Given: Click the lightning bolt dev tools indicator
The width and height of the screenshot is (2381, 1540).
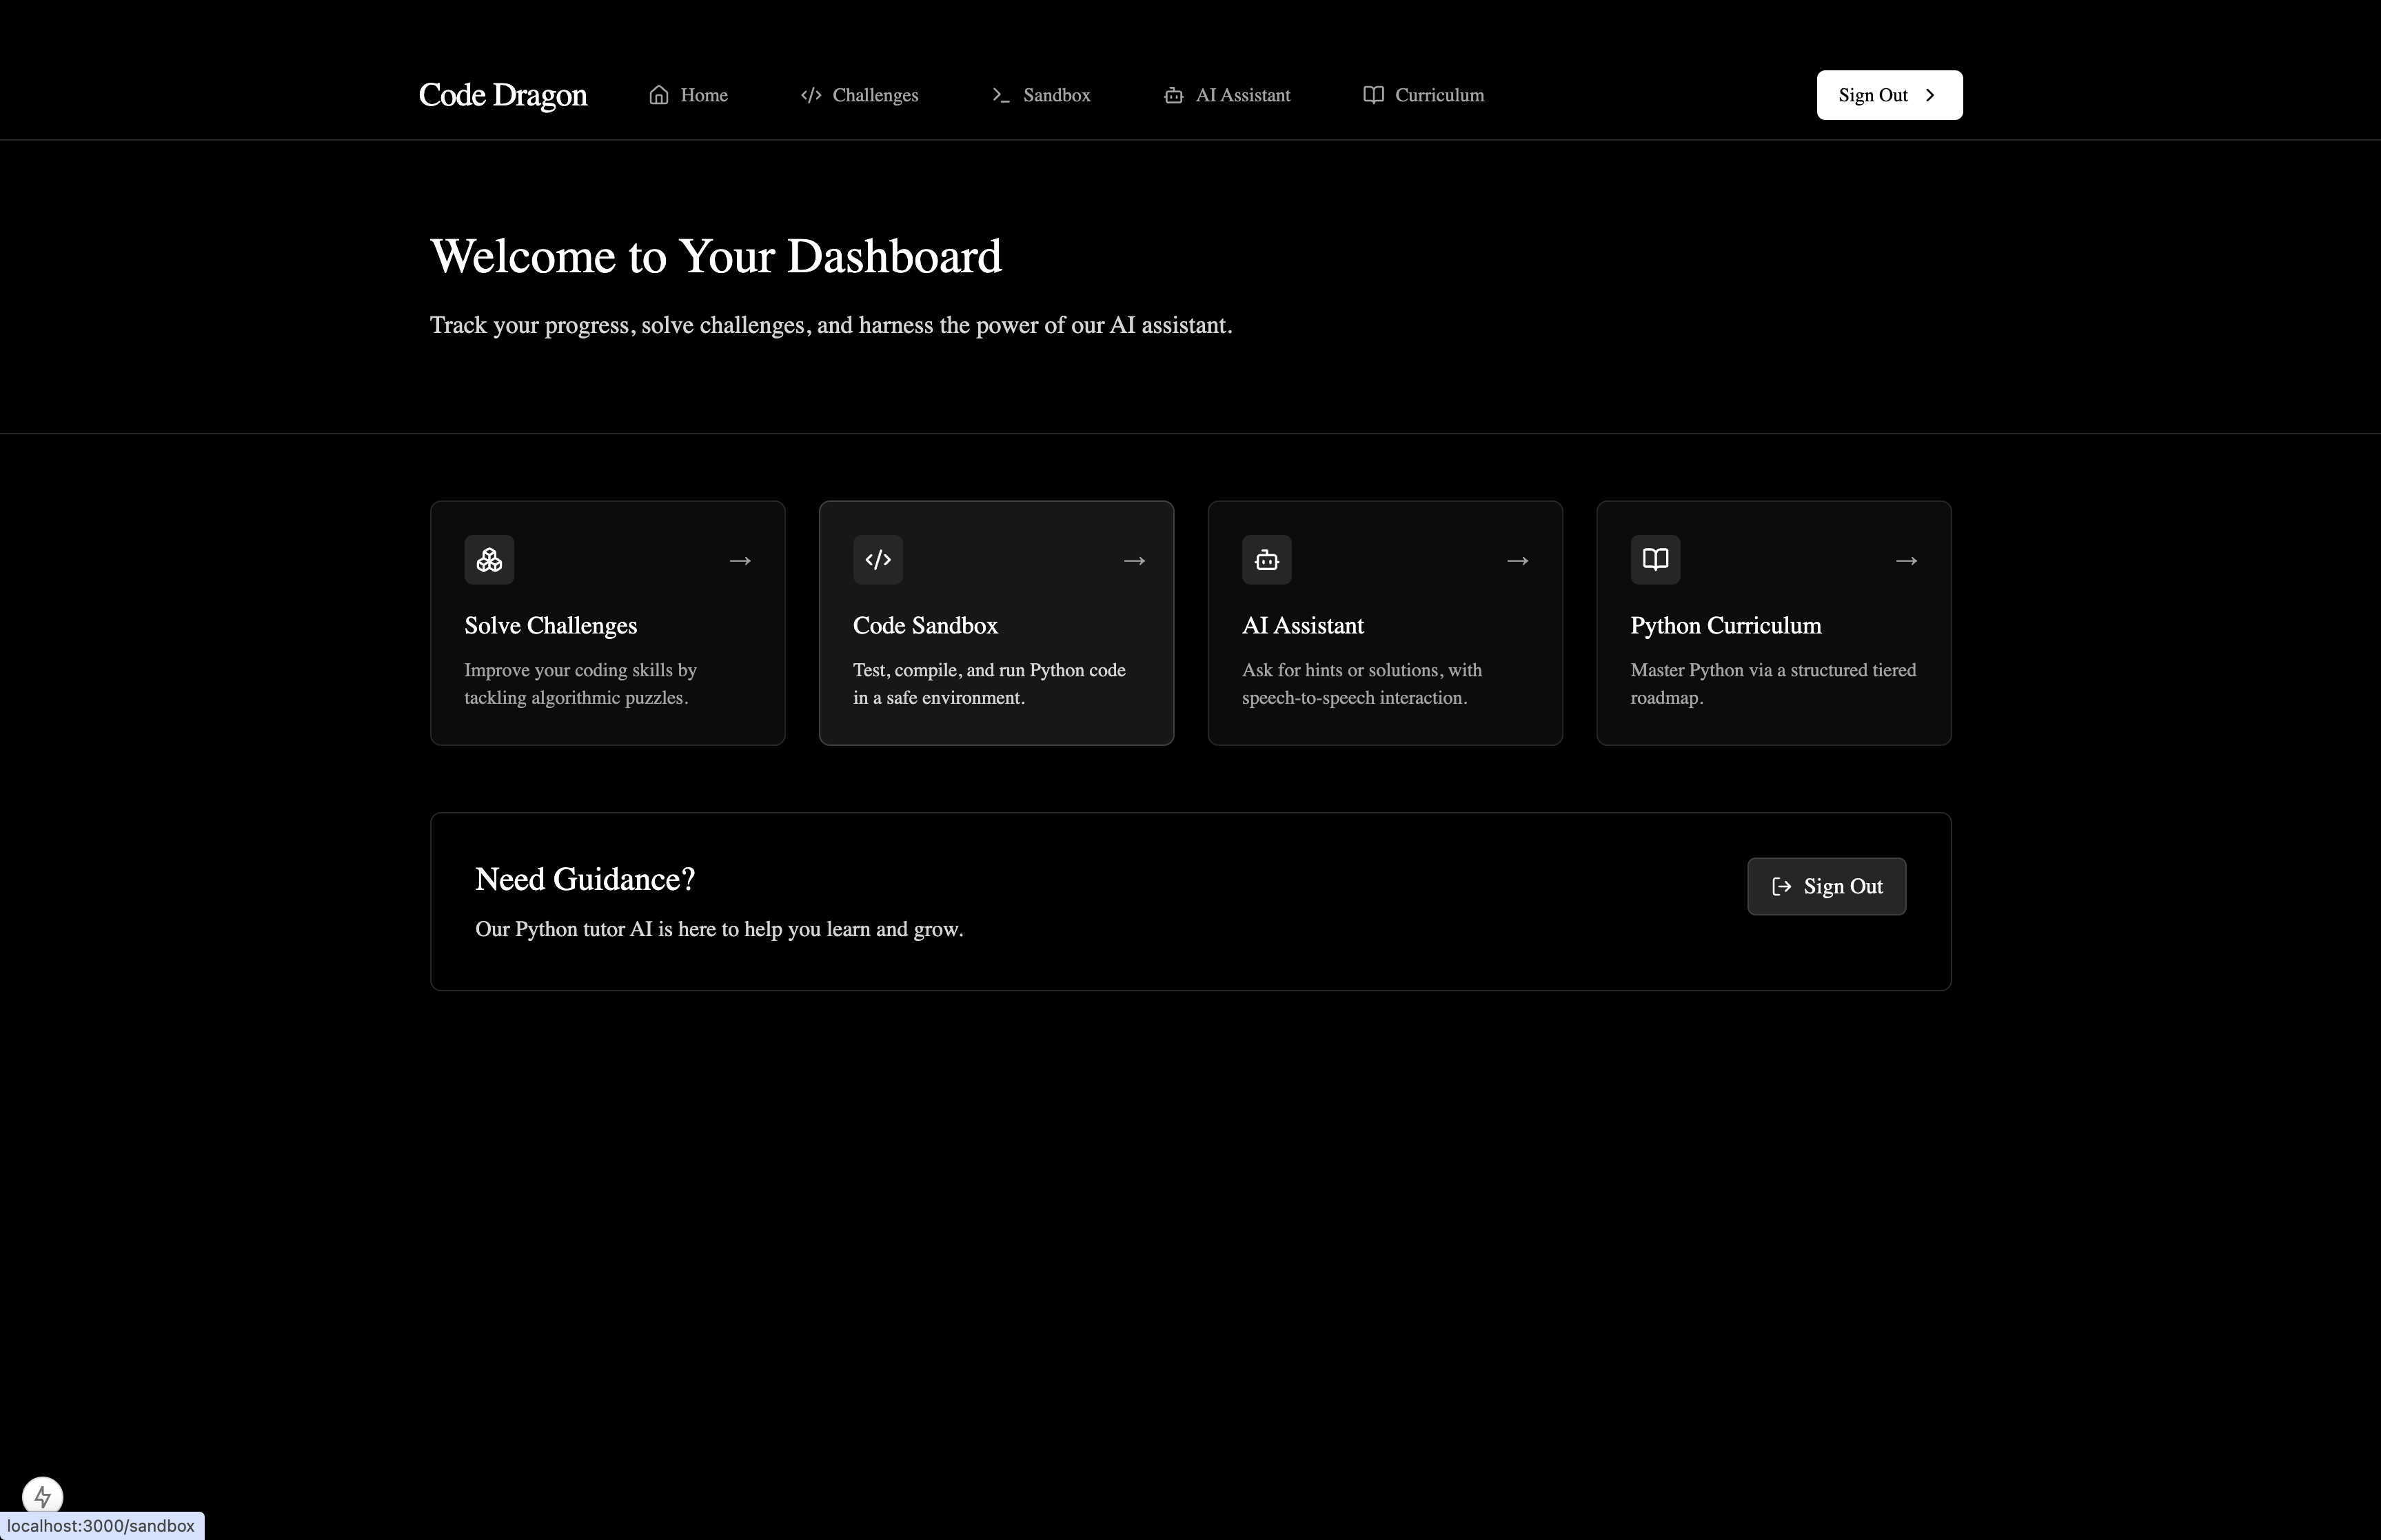Looking at the screenshot, I should coord(42,1496).
